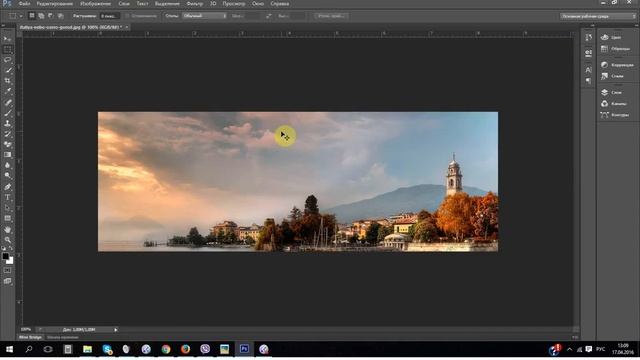This screenshot has height=360, width=640.
Task: Select the Dodge tool
Action: tap(7, 176)
